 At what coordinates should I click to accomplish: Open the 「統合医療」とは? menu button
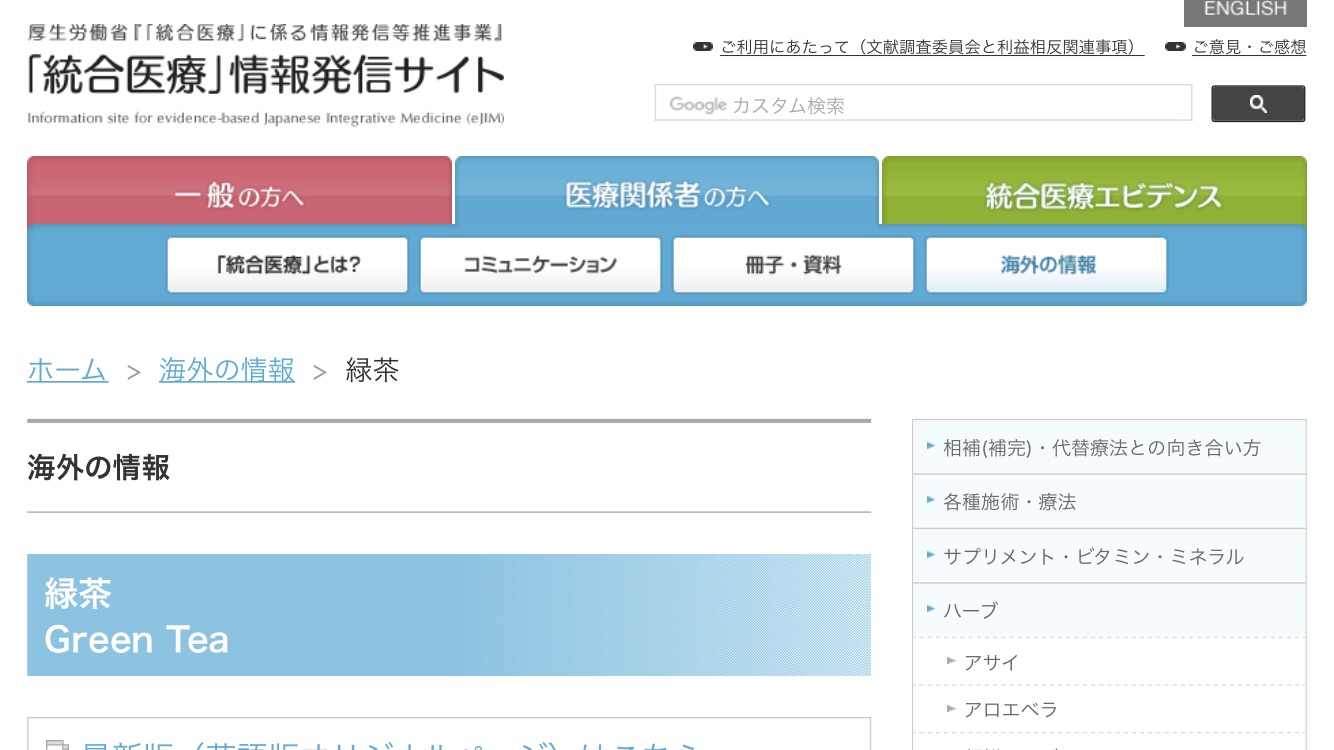[287, 265]
